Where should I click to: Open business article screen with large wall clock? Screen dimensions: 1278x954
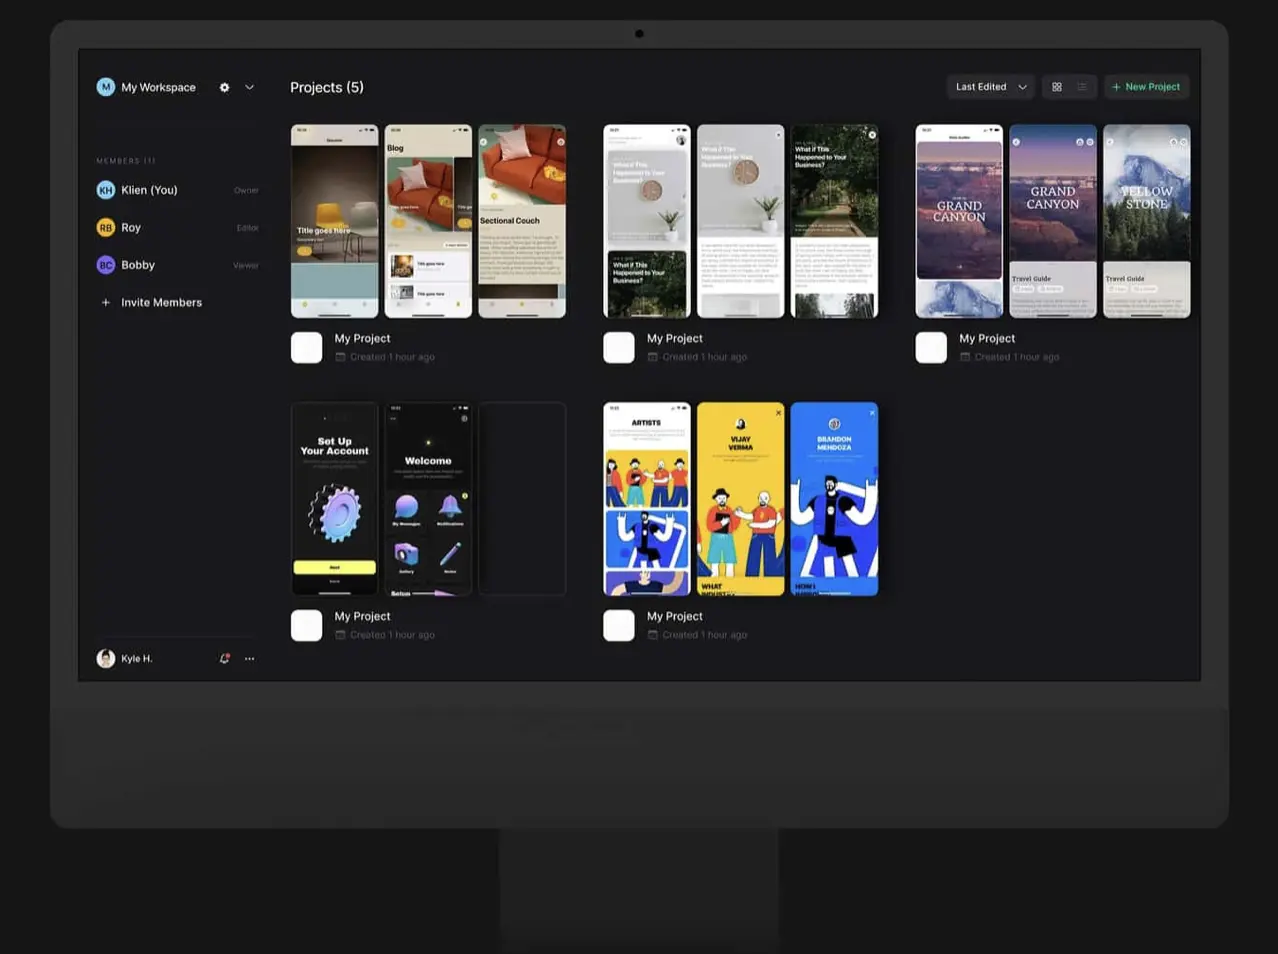coord(741,221)
